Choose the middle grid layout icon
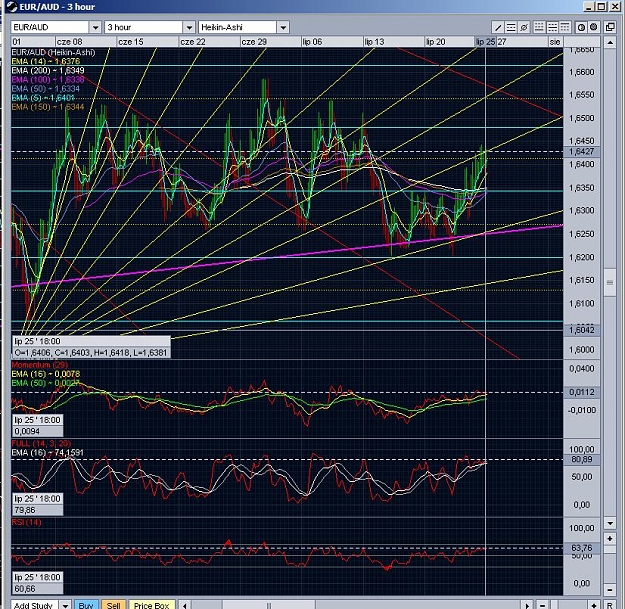625x609 pixels. pyautogui.click(x=552, y=27)
